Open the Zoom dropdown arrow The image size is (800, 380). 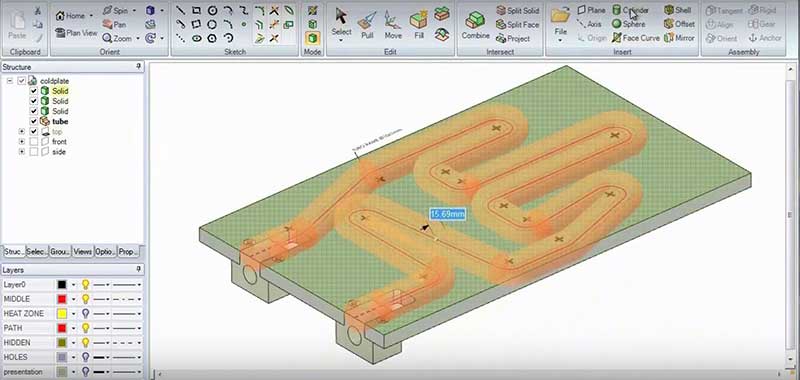coord(137,38)
